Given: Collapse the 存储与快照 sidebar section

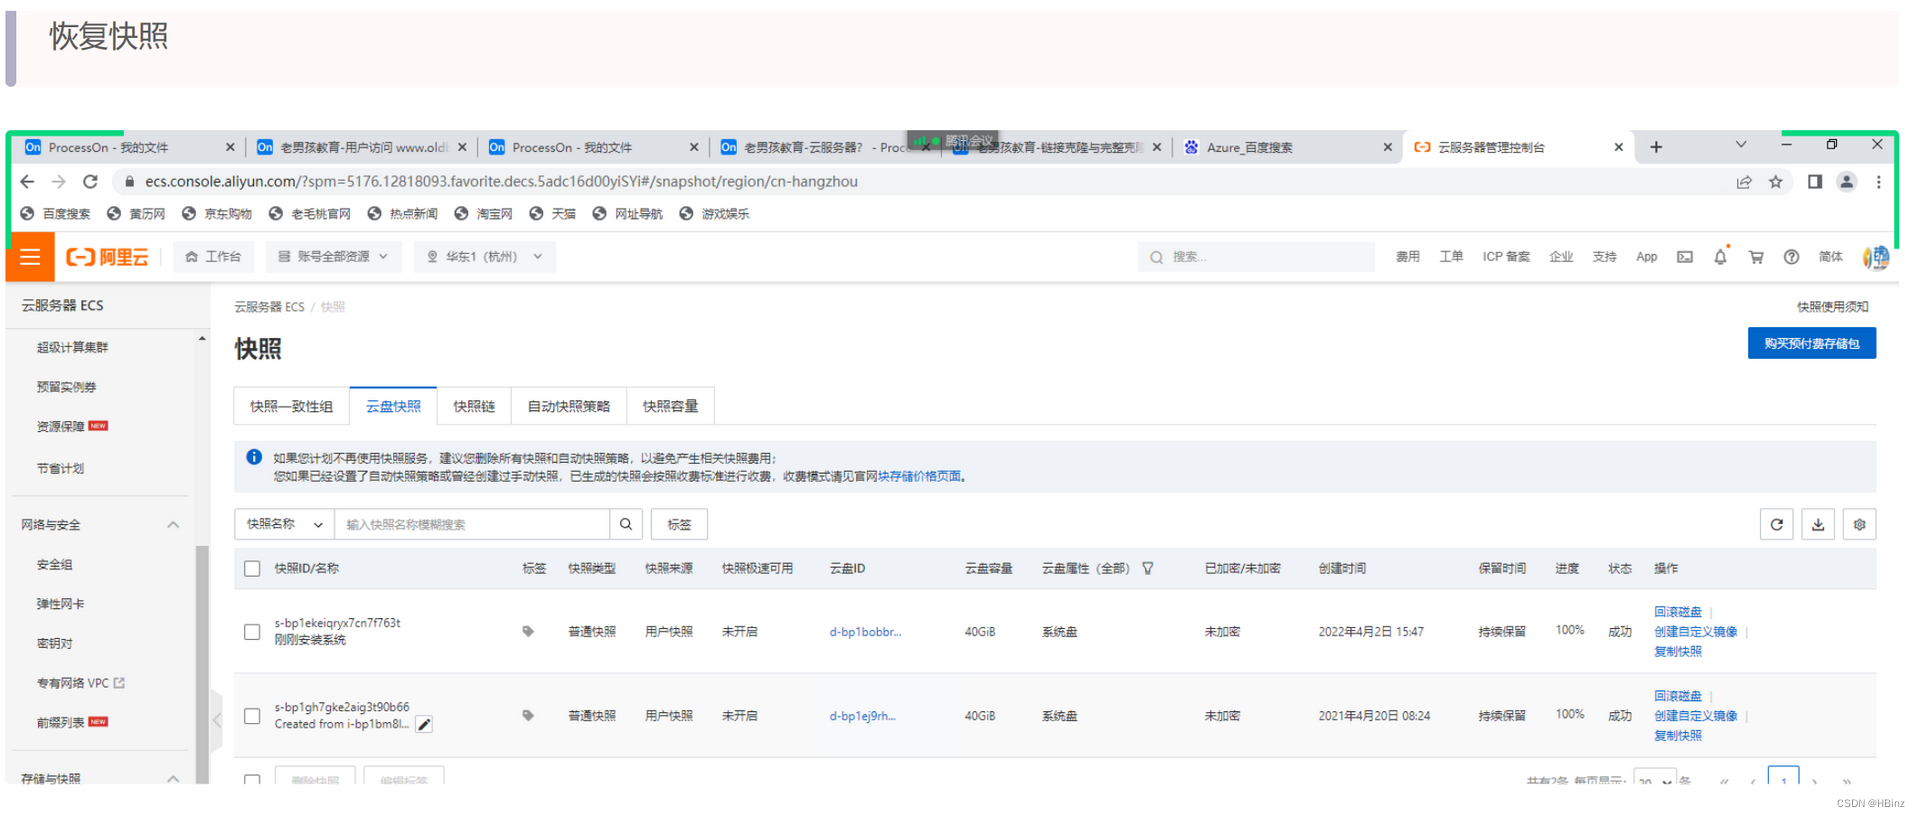Looking at the screenshot, I should (x=173, y=778).
